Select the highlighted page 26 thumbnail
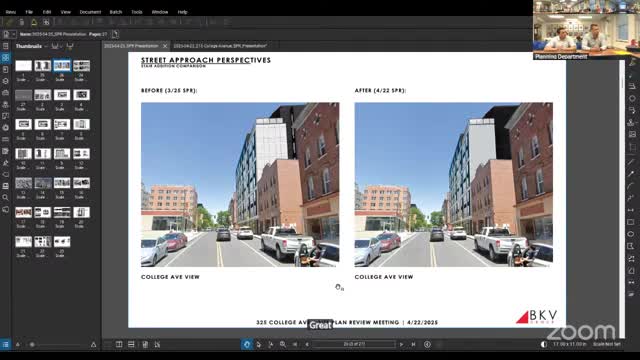This screenshot has width=640, height=360. (62, 65)
